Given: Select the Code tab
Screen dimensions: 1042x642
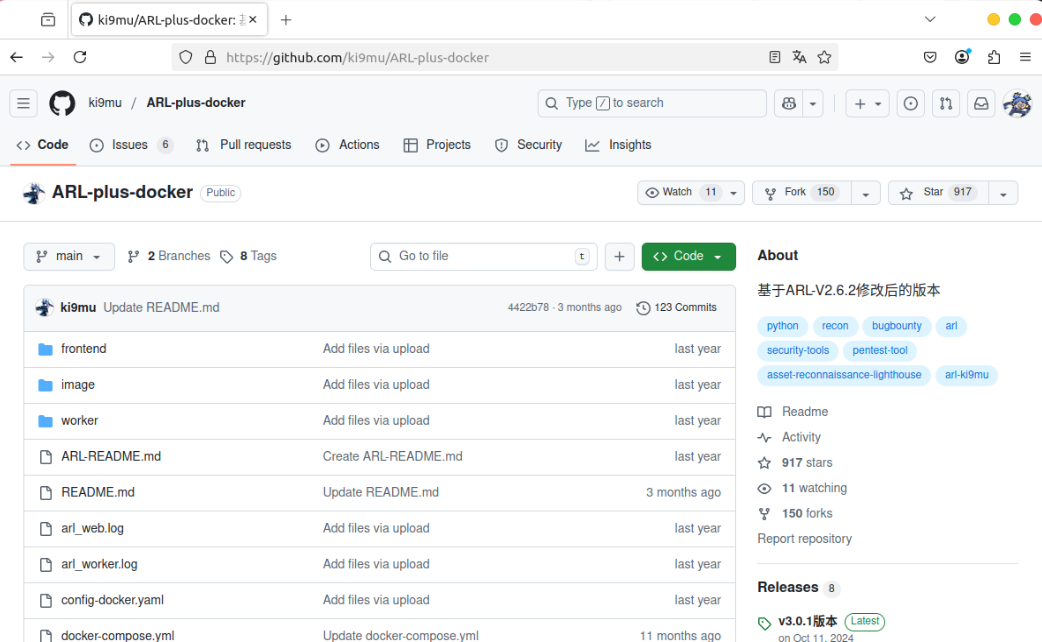Looking at the screenshot, I should point(43,145).
